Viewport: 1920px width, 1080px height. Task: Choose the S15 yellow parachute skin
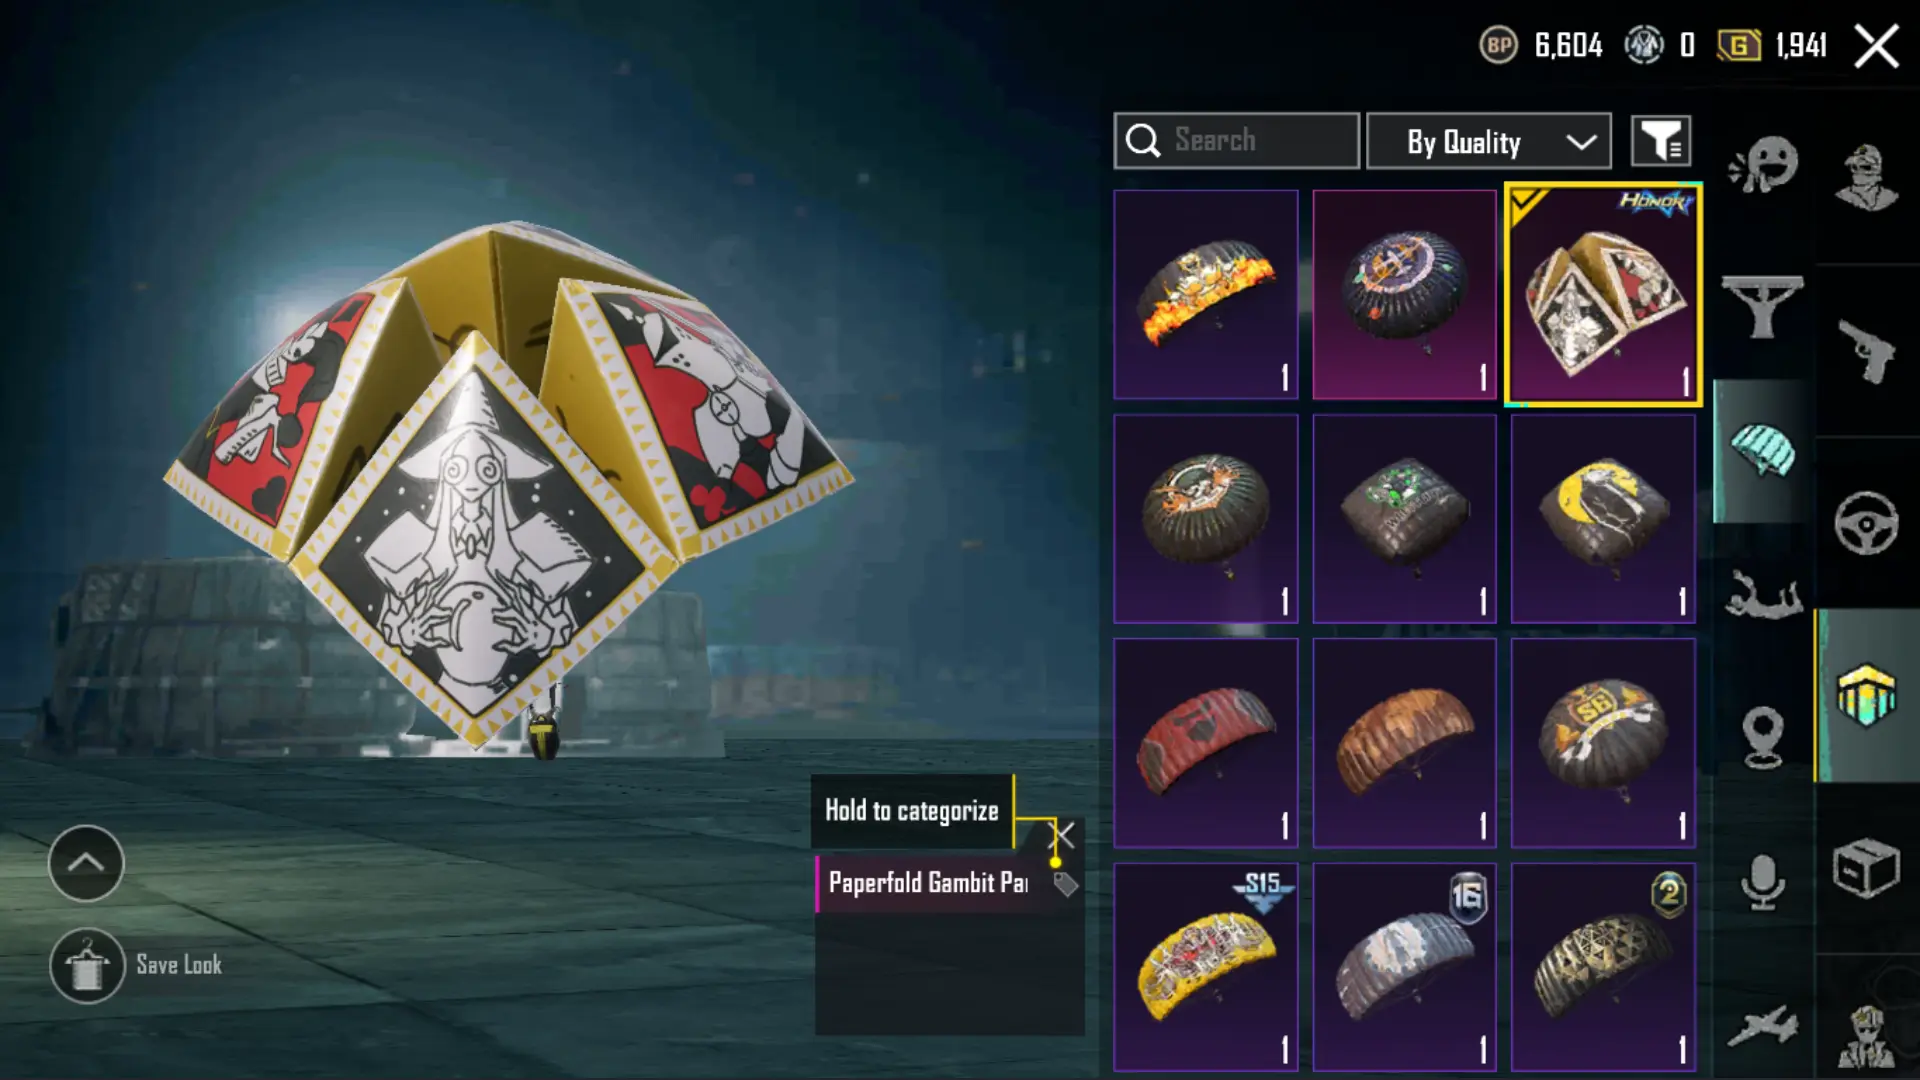pyautogui.click(x=1206, y=967)
